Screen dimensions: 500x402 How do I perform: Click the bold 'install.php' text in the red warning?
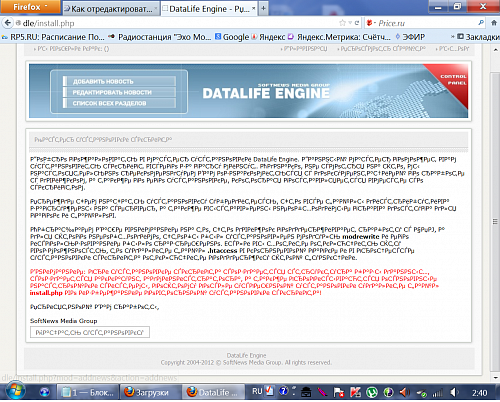tap(46, 293)
